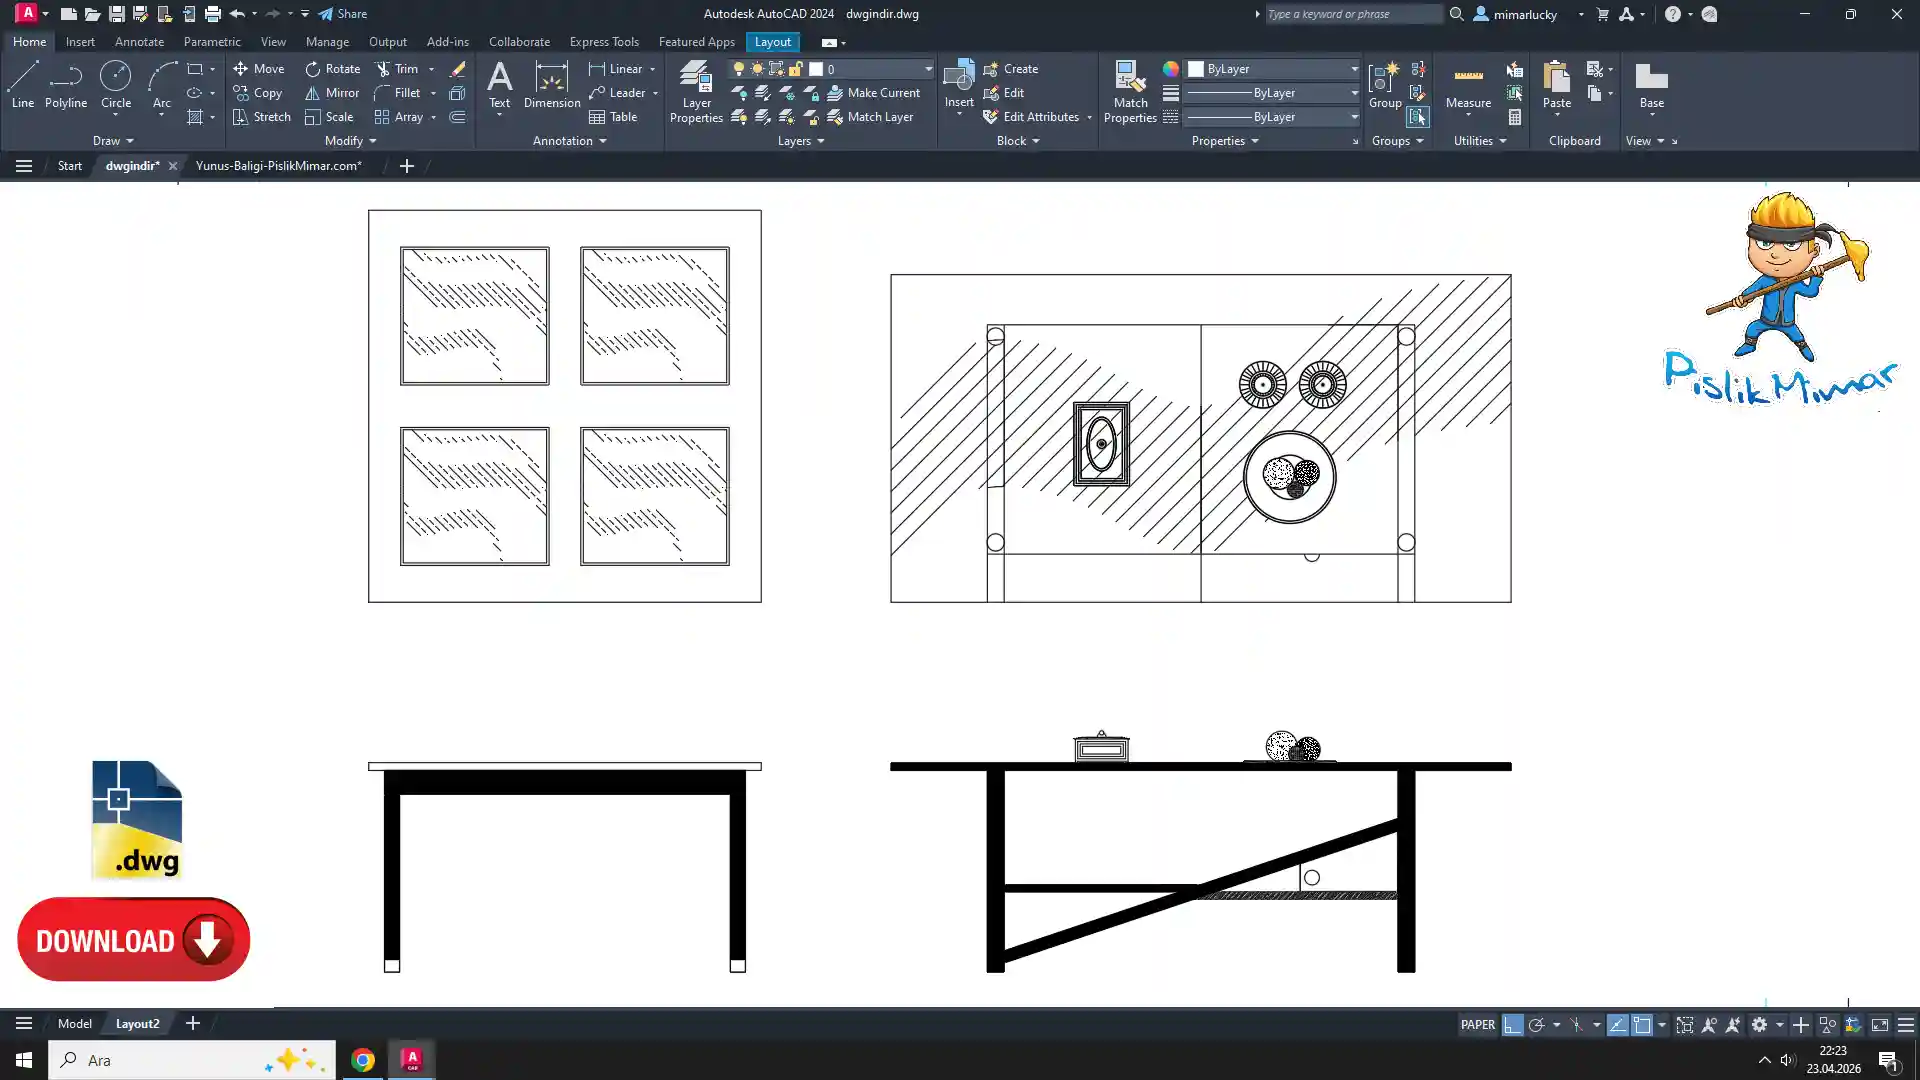Viewport: 1920px width, 1080px height.
Task: Select the Circle draw tool
Action: [115, 84]
